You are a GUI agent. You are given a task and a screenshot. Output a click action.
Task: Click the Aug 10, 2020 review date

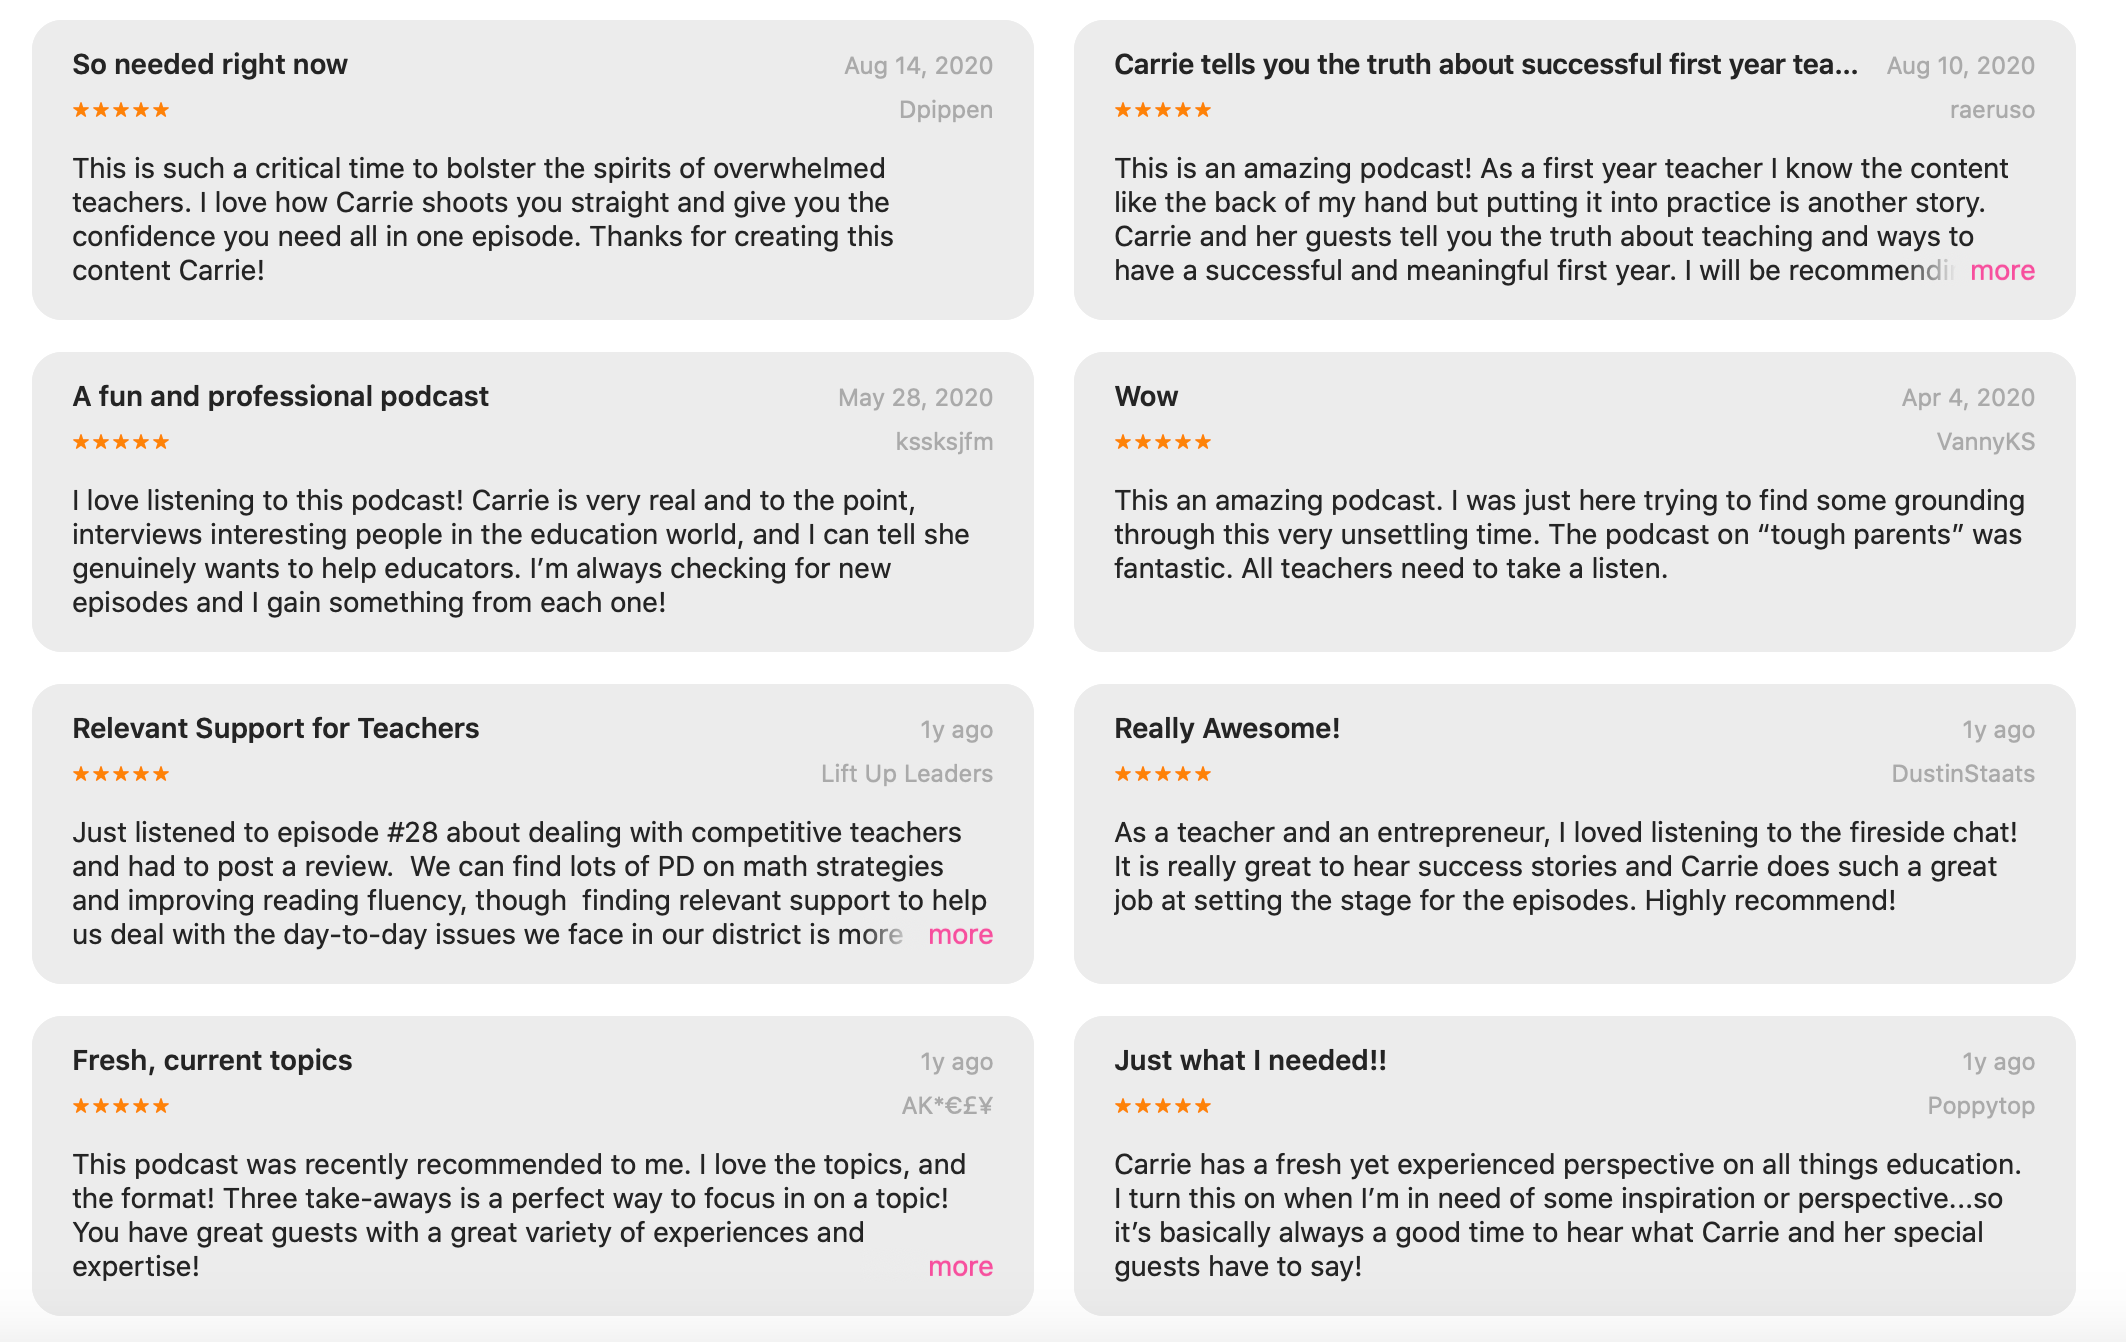point(1960,66)
